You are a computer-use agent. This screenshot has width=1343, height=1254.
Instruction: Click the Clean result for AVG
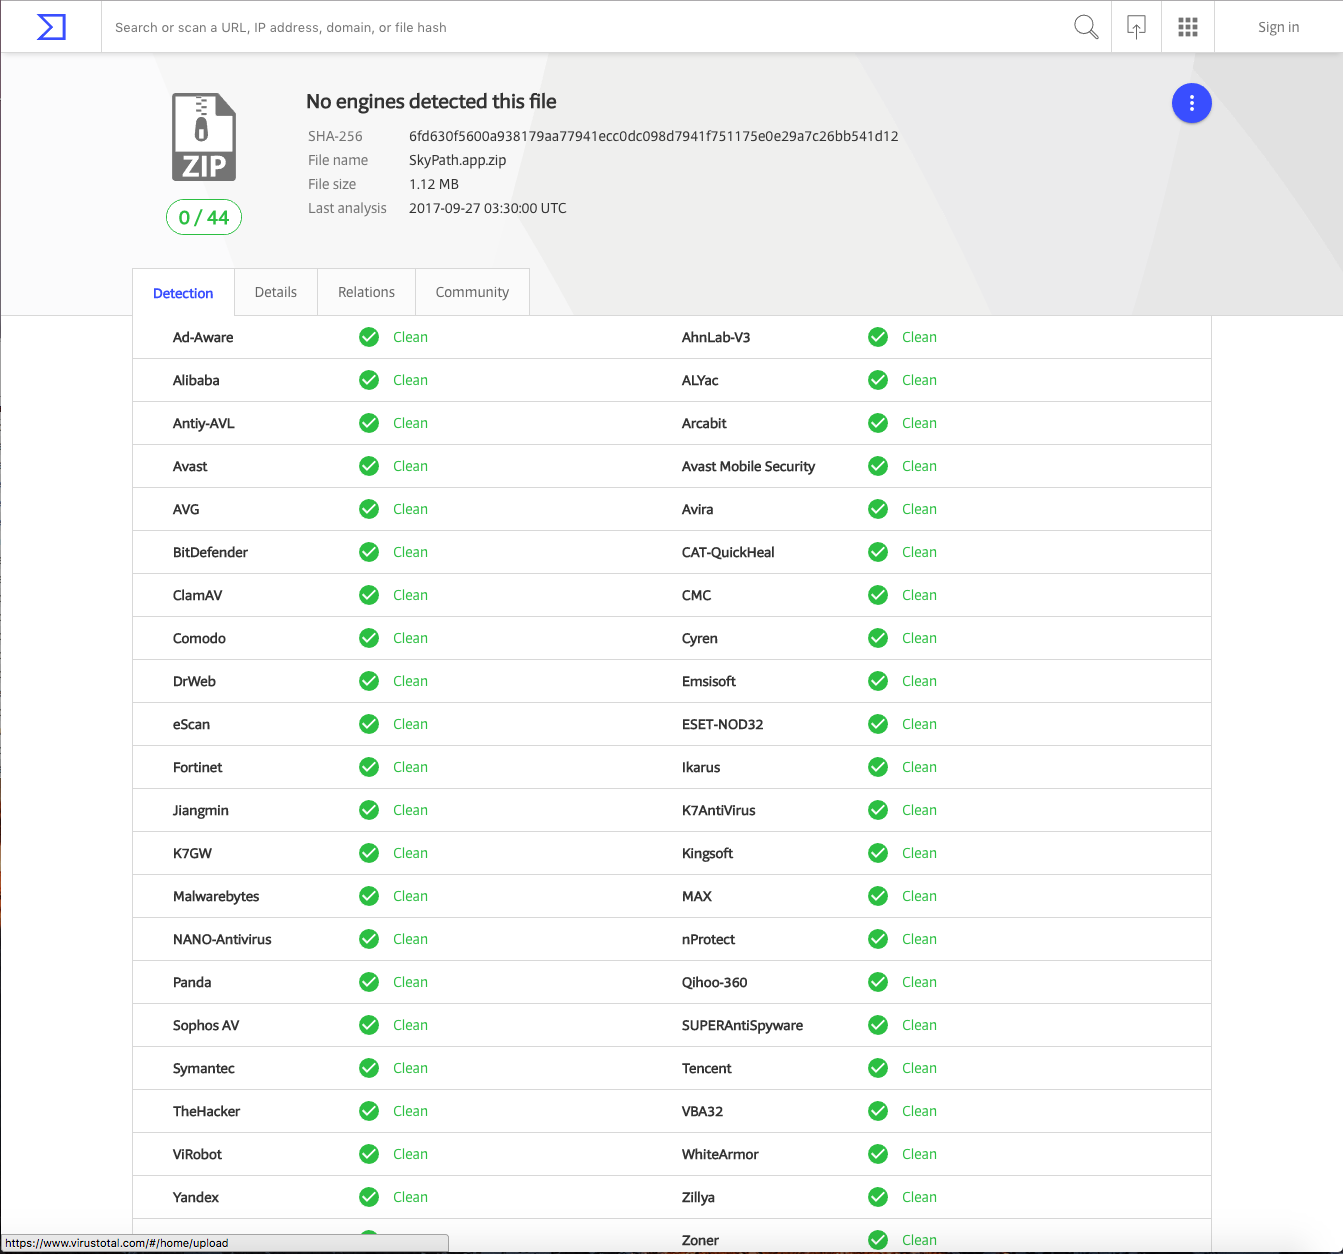pyautogui.click(x=410, y=509)
